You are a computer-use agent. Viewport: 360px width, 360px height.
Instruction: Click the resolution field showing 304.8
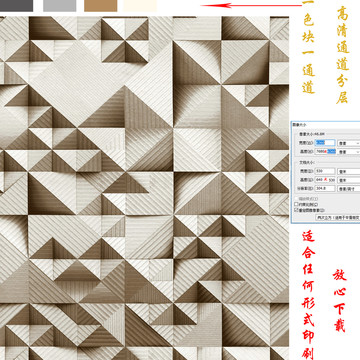tap(324, 189)
